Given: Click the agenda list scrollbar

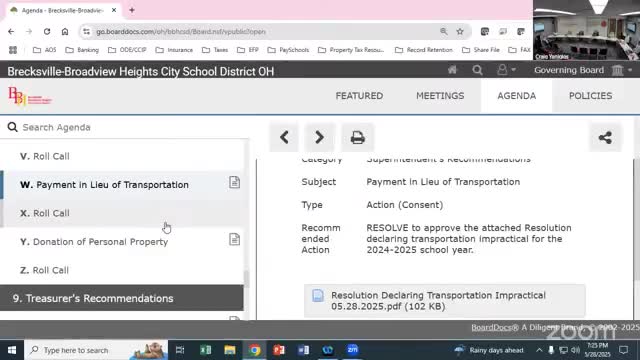Looking at the screenshot, I should [246, 279].
